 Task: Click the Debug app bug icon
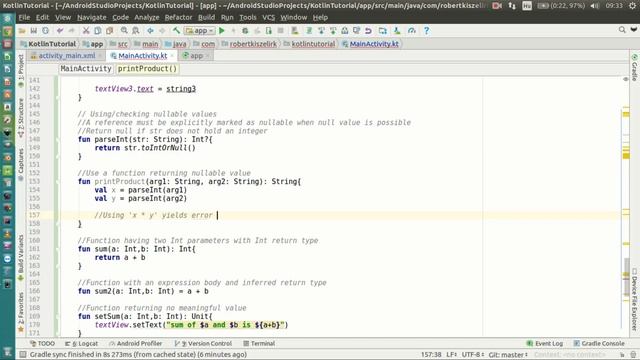(245, 31)
